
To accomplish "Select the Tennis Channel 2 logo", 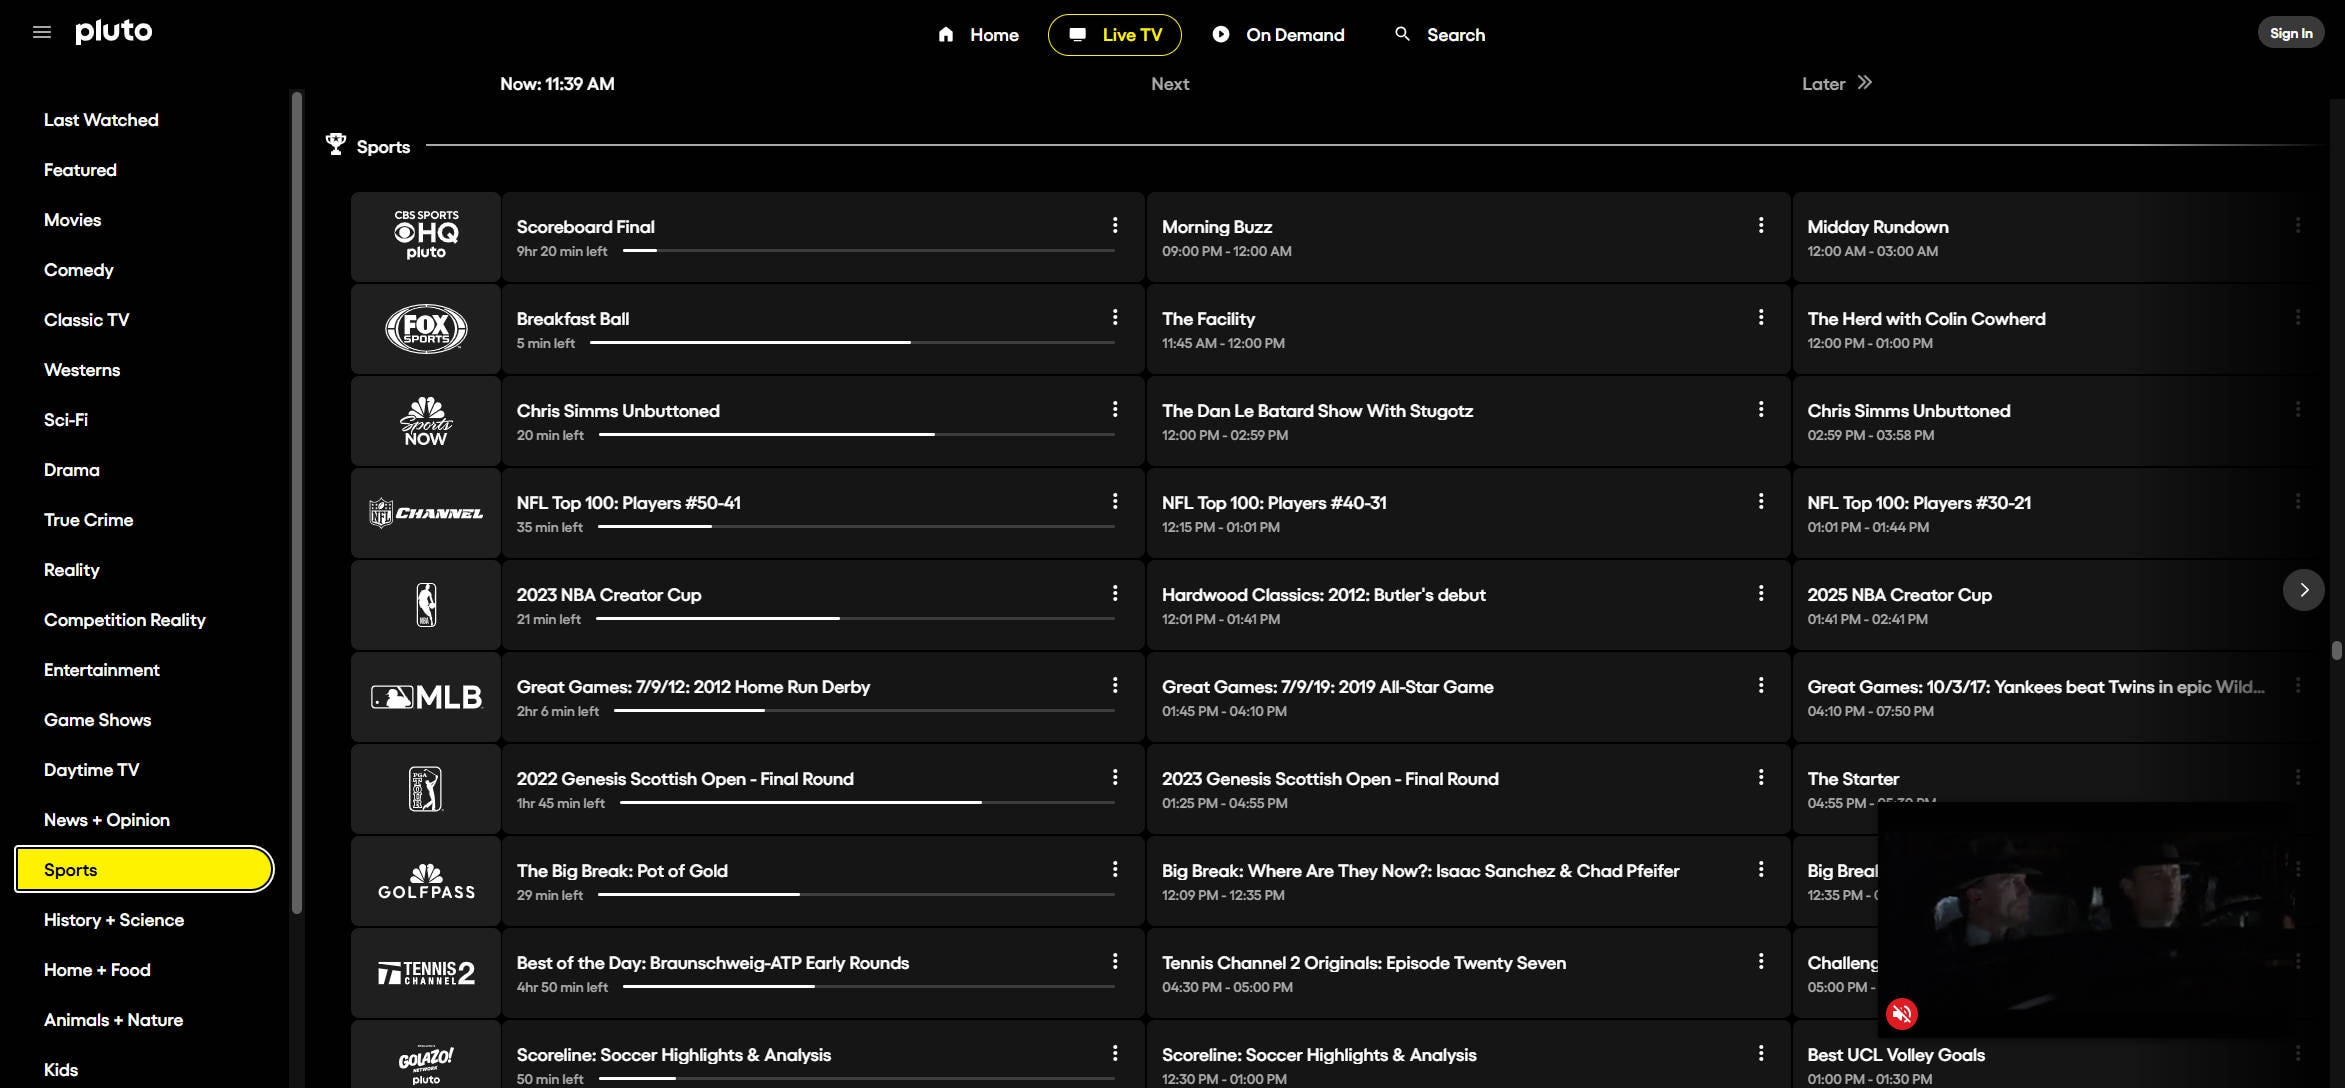I will coord(426,972).
